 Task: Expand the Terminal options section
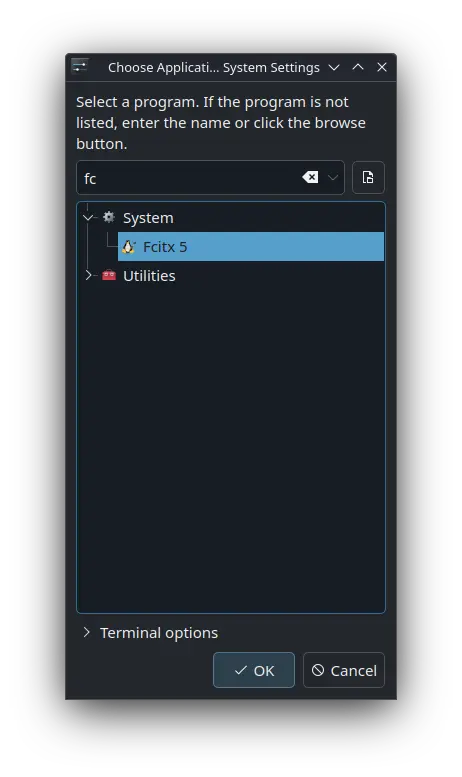(x=87, y=632)
